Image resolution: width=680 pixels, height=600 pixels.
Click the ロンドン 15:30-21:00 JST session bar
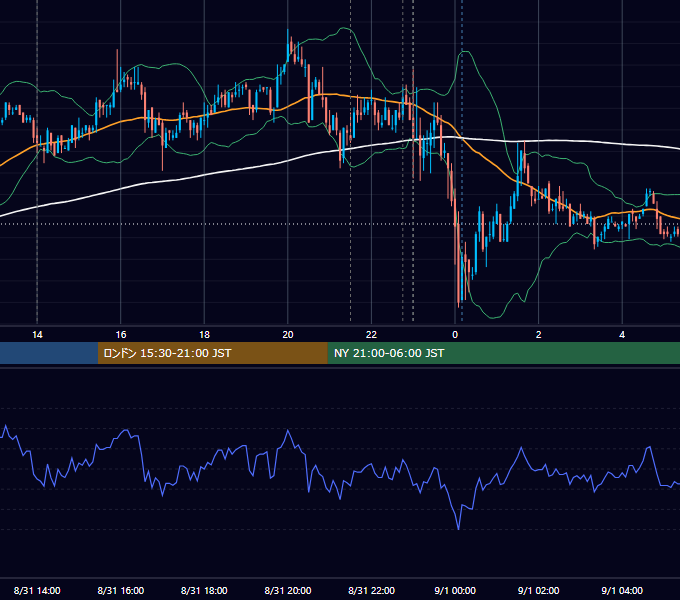(212, 353)
